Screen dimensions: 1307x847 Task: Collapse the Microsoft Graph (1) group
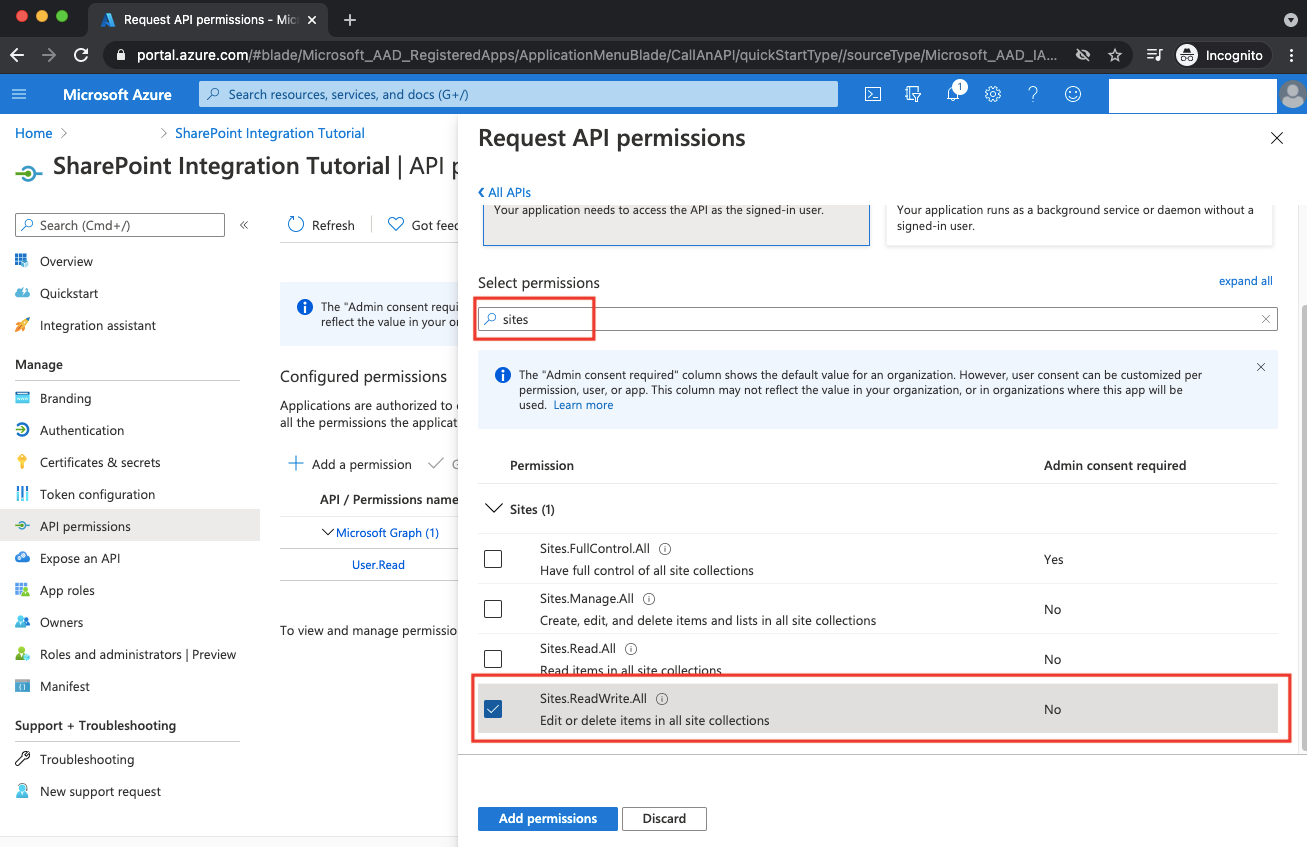click(x=328, y=533)
